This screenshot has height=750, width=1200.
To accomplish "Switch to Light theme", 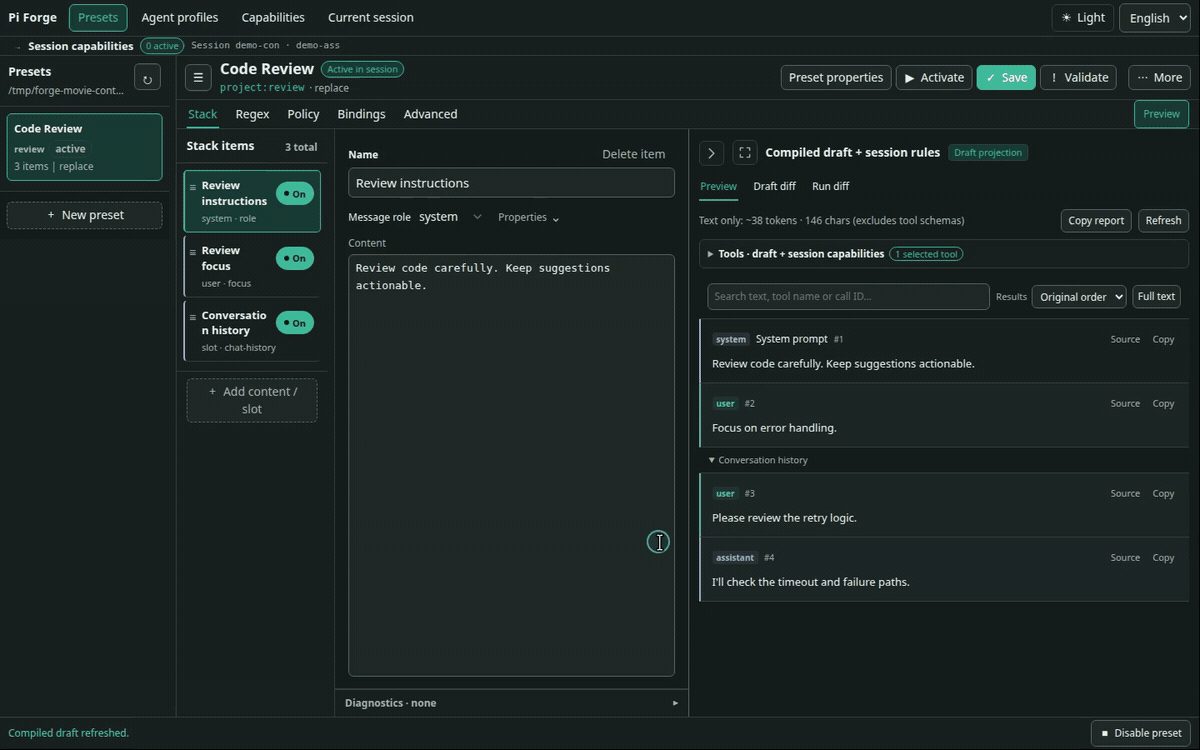I will pyautogui.click(x=1083, y=18).
